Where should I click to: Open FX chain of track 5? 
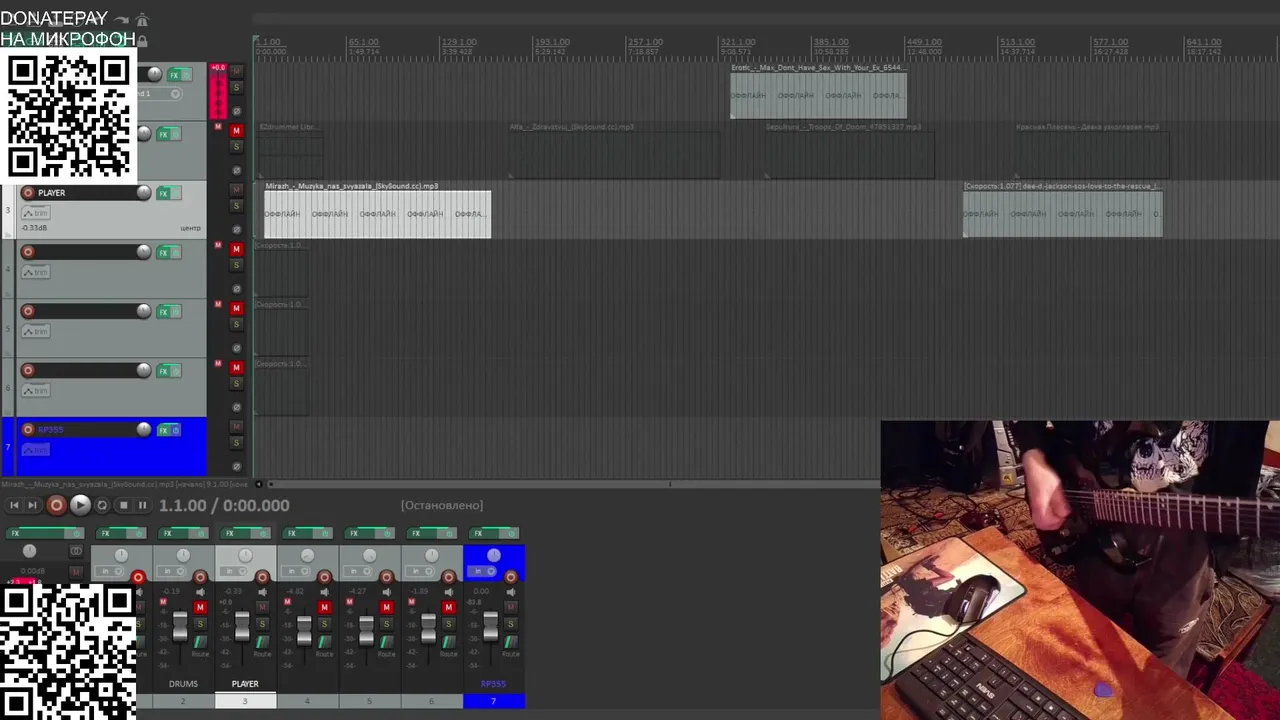point(163,312)
